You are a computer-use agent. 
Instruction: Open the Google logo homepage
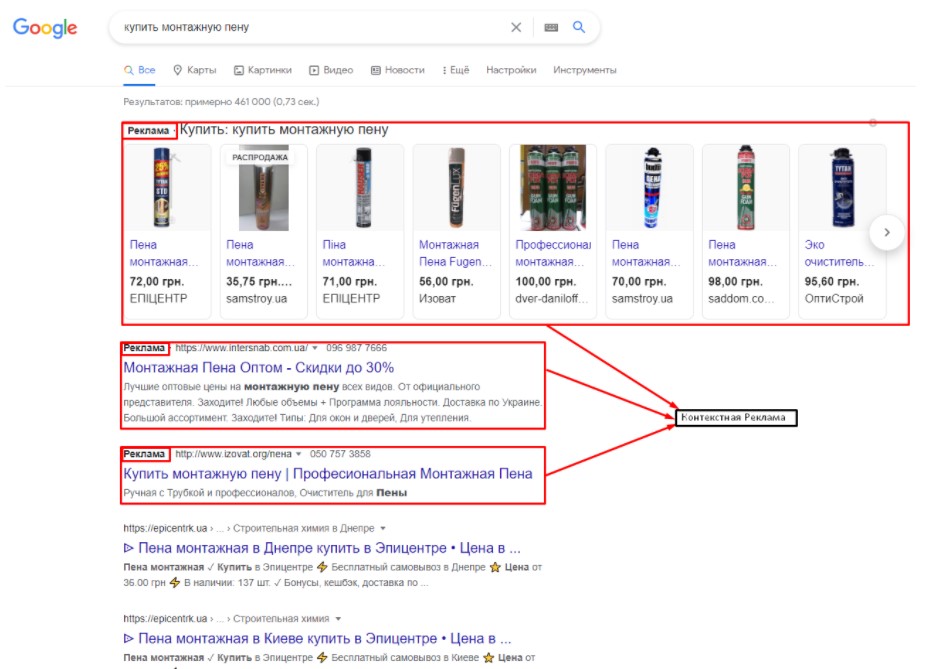coord(45,27)
